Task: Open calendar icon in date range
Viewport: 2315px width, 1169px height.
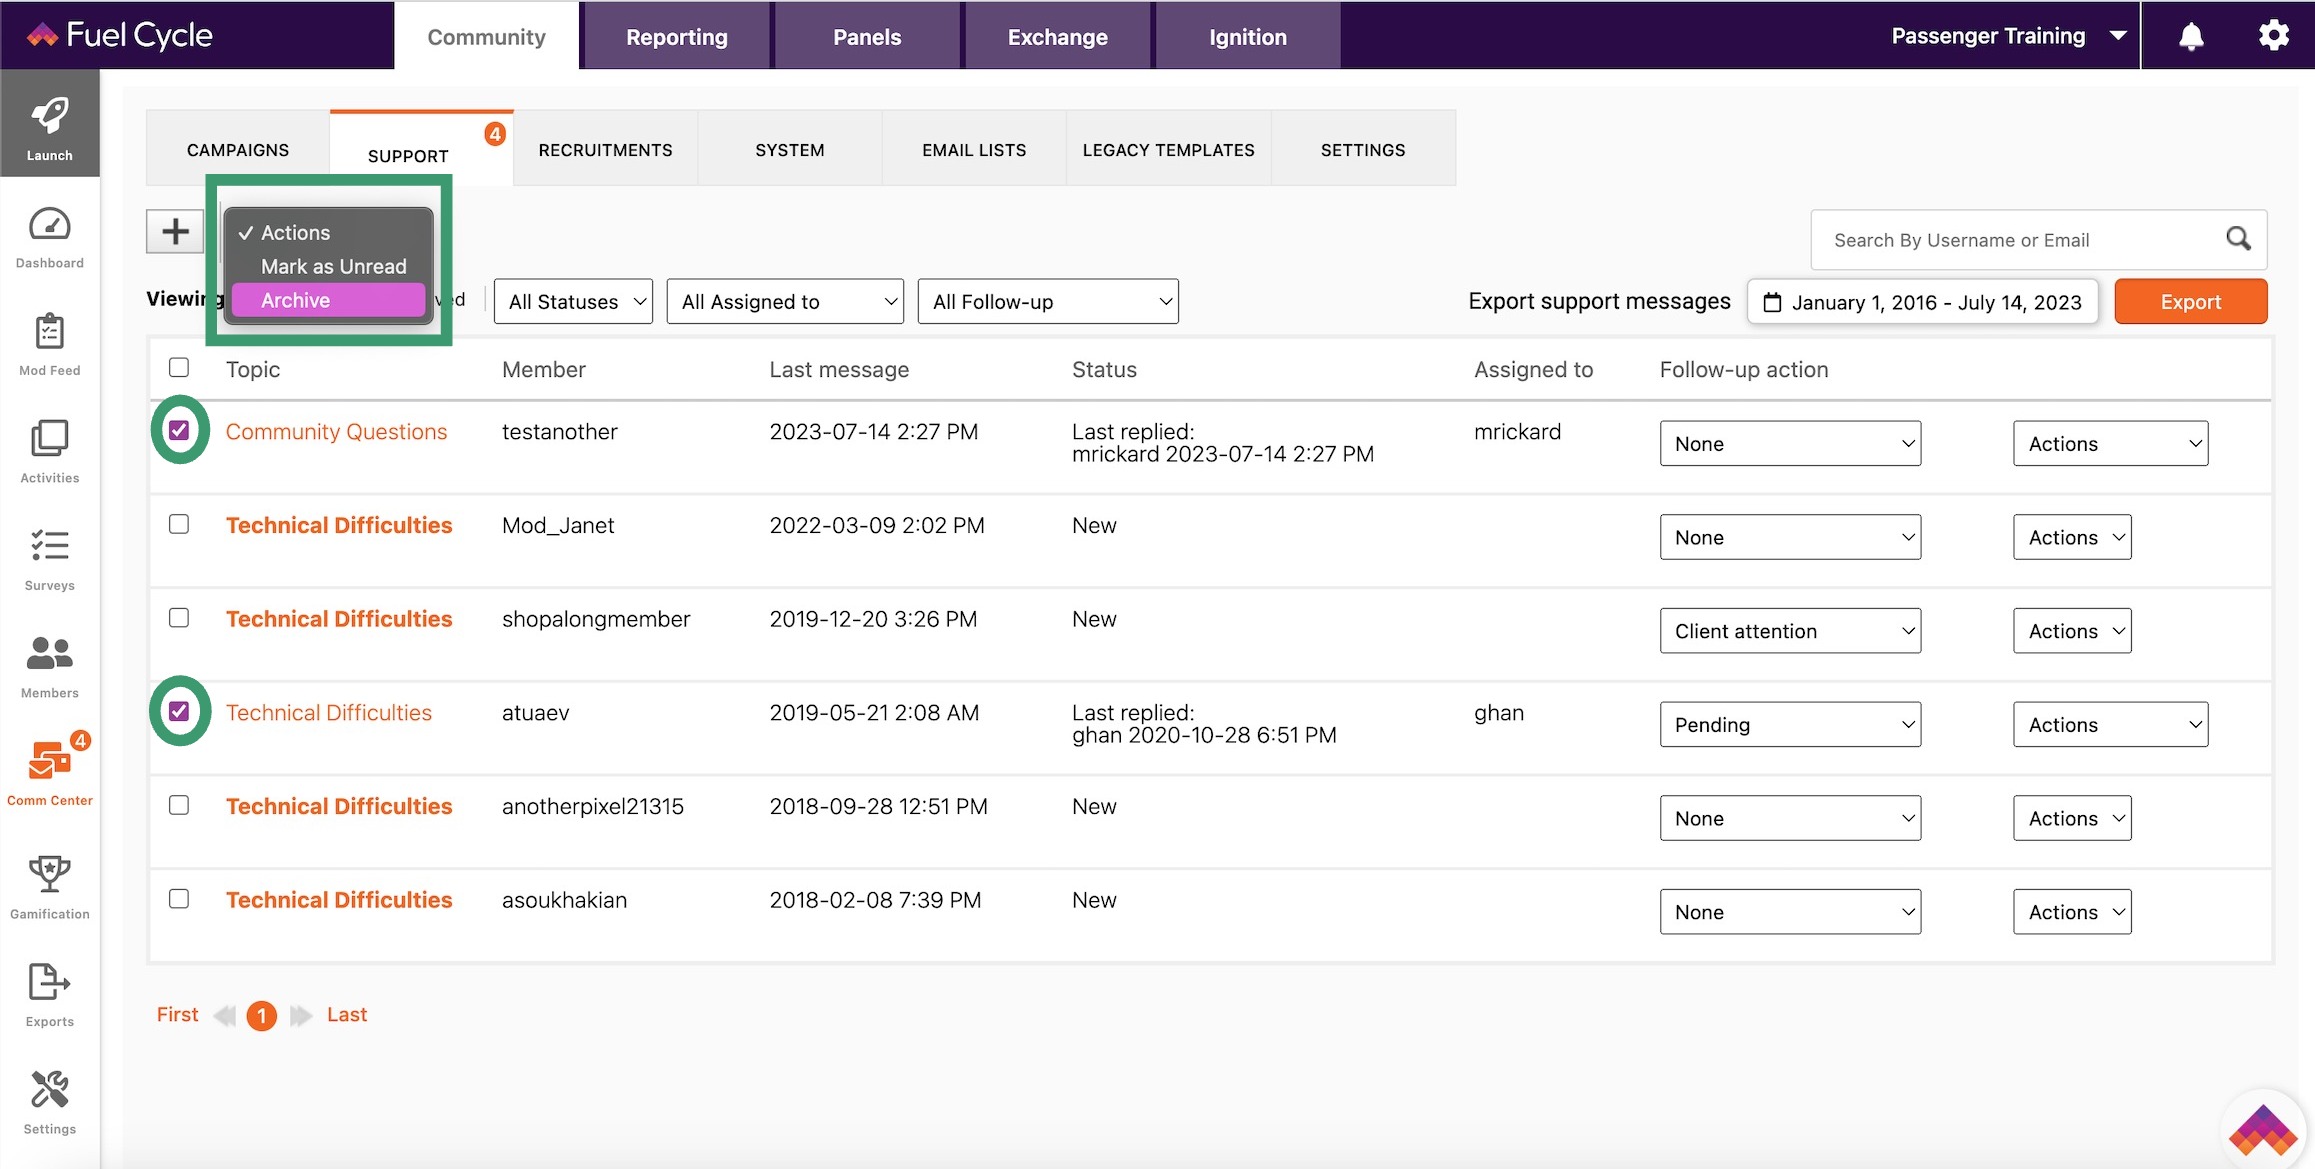Action: pos(1772,302)
